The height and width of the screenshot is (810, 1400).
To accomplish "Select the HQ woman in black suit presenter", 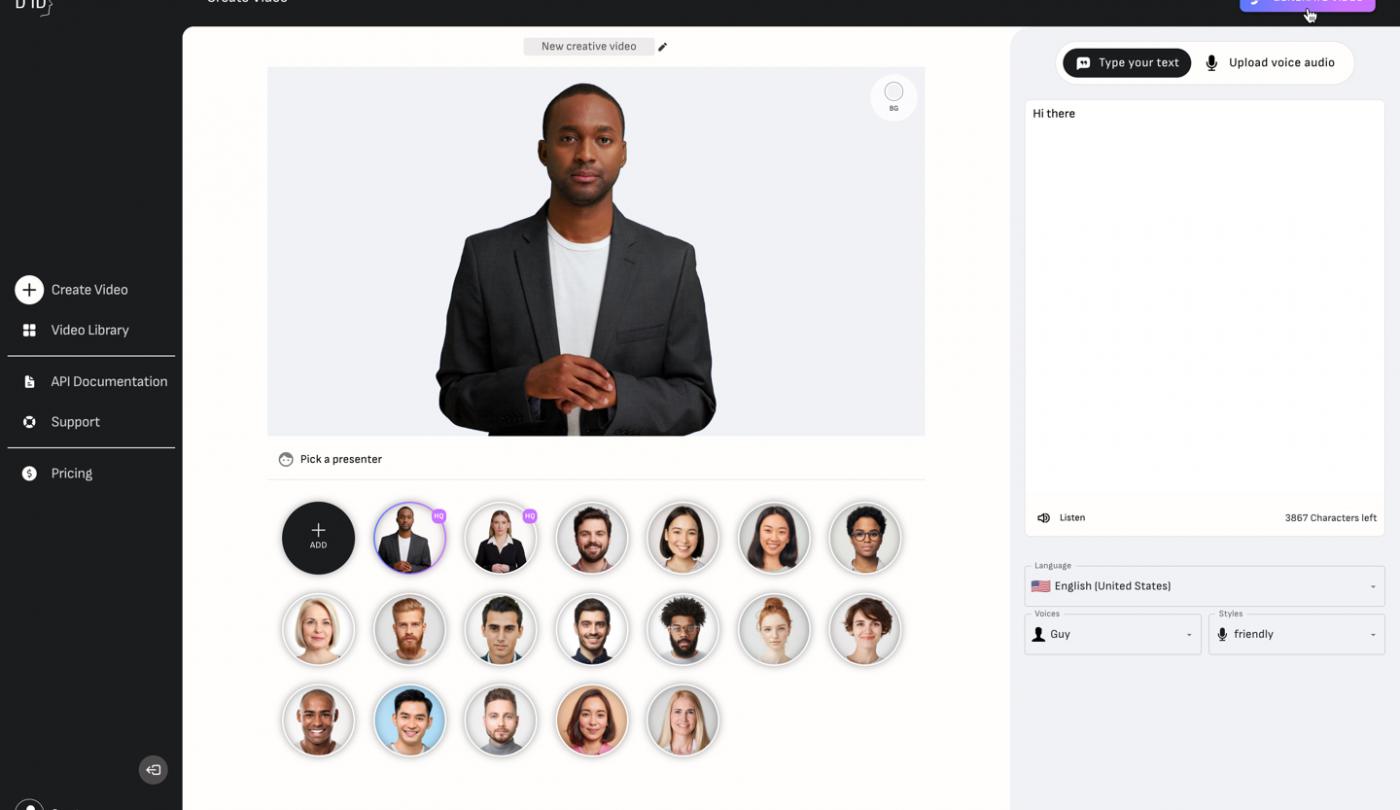I will 501,538.
